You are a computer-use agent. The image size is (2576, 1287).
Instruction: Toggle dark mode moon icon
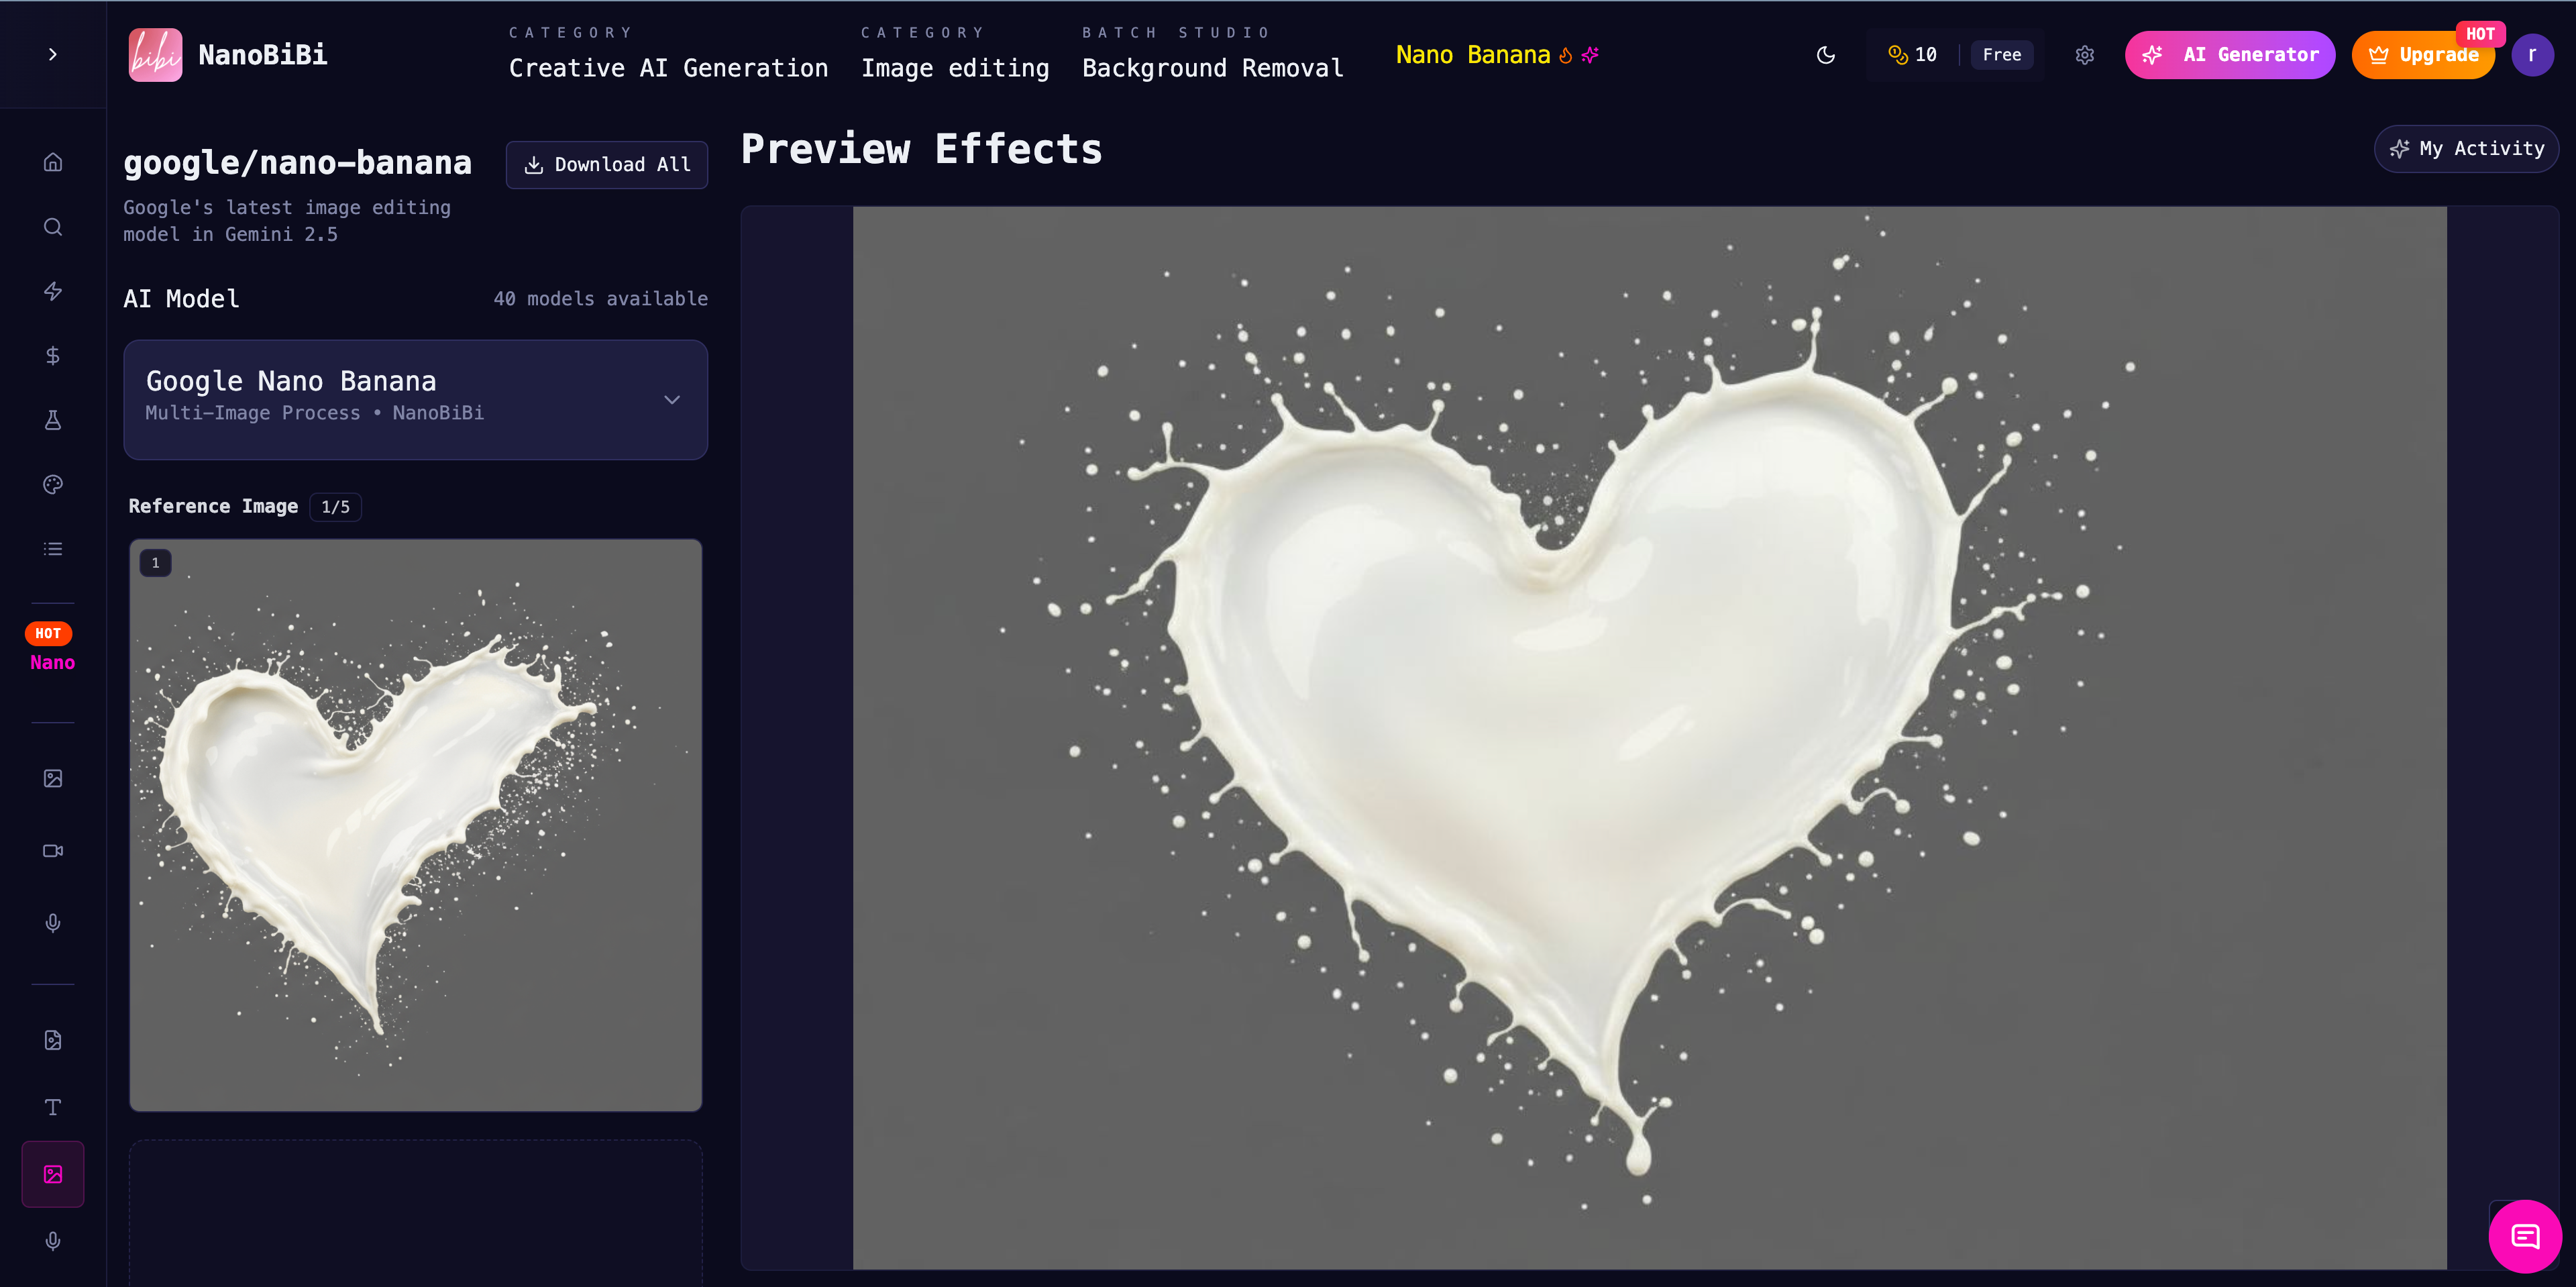pos(1826,55)
